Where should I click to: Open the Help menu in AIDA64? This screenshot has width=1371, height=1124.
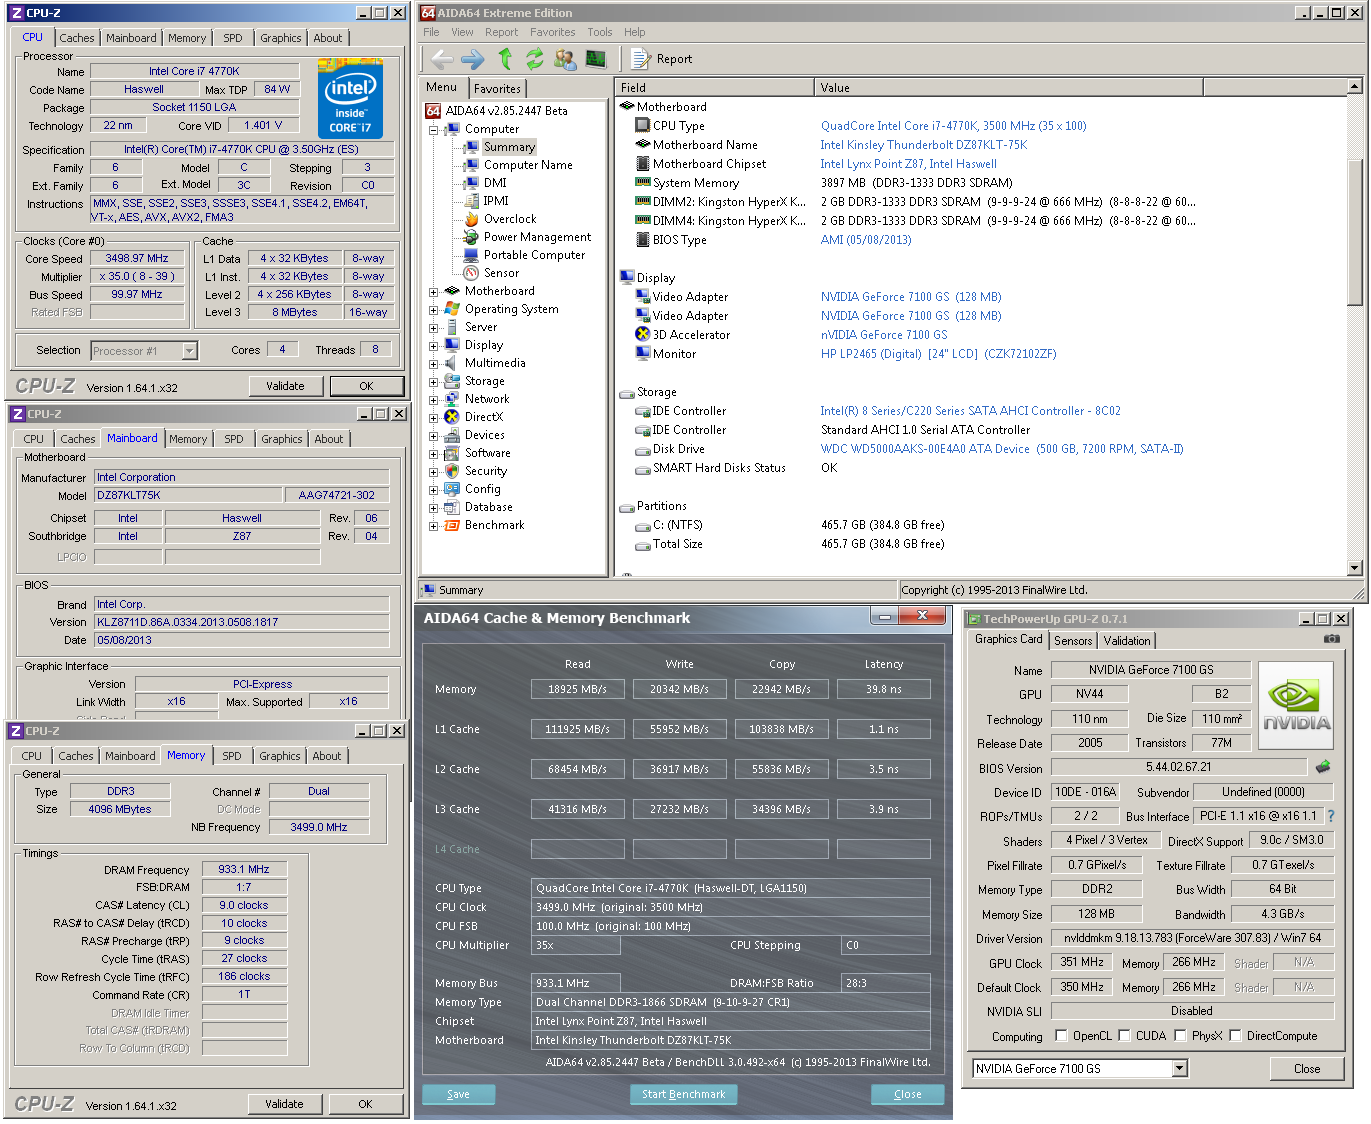(635, 32)
